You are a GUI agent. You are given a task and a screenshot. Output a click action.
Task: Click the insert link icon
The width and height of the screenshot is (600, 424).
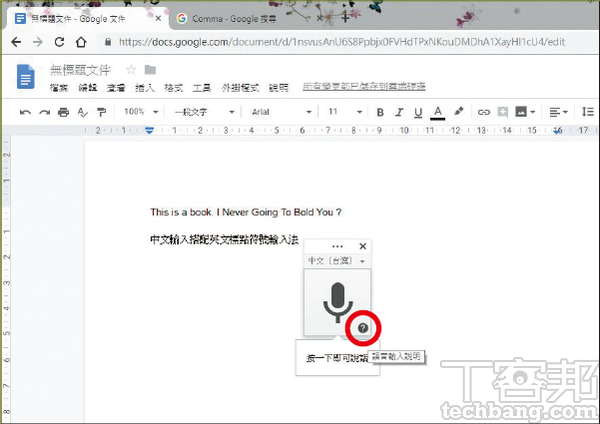(484, 112)
